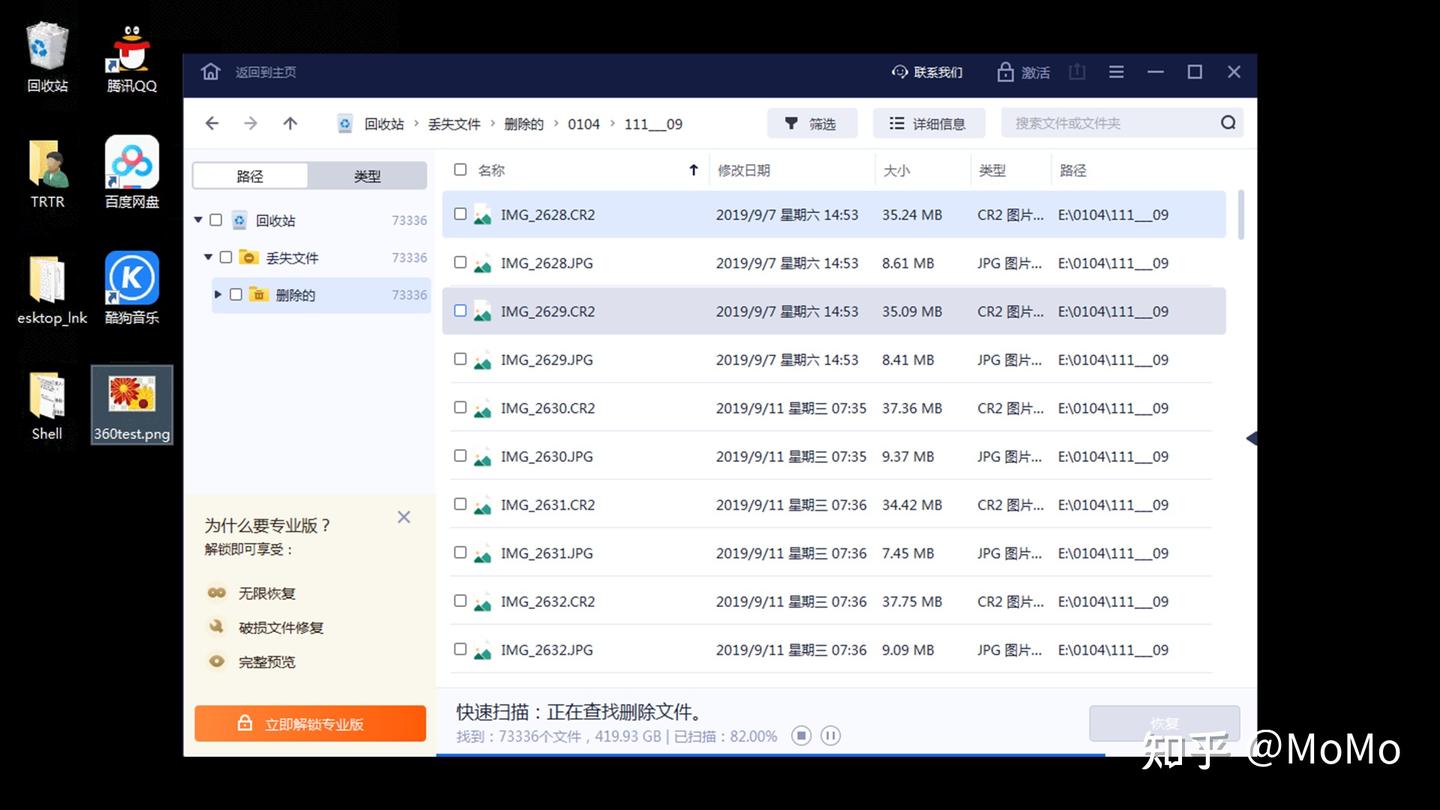Switch to the 路径 tab
Viewport: 1440px width, 810px height.
pos(250,176)
